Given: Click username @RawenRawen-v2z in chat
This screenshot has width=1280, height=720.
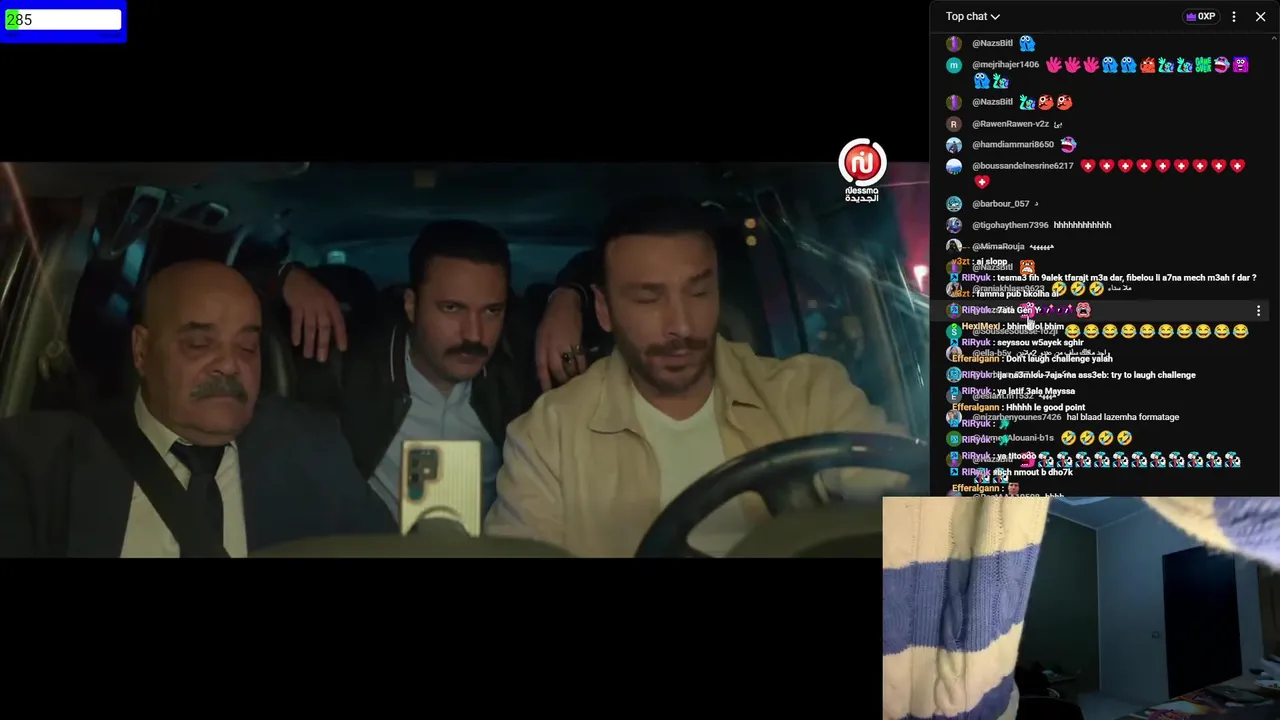Looking at the screenshot, I should pos(1010,124).
